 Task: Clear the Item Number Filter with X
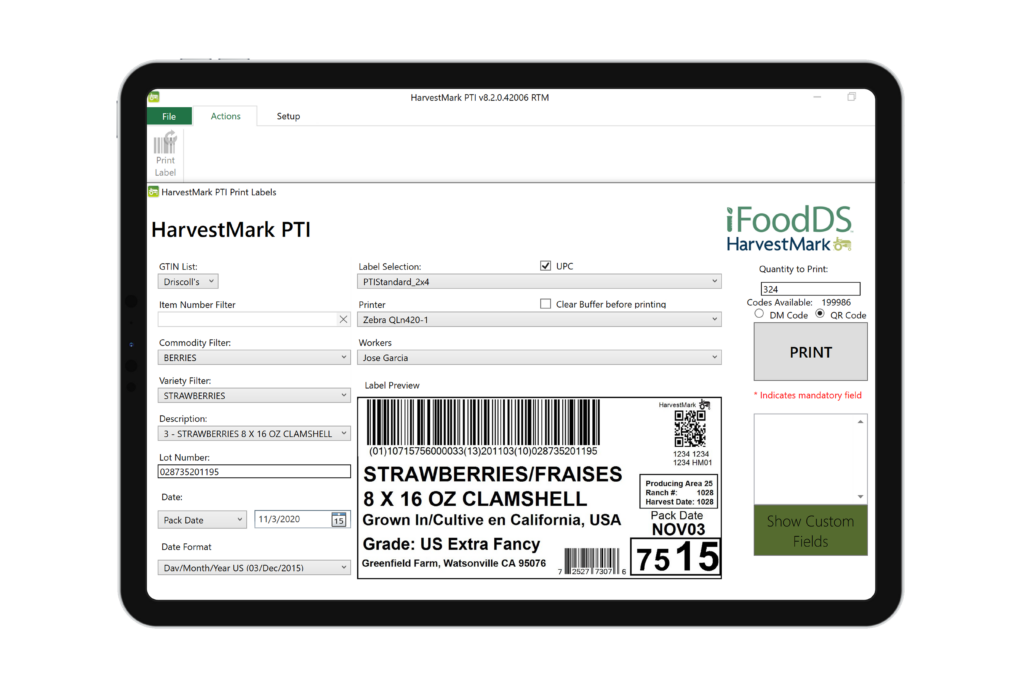click(x=343, y=319)
